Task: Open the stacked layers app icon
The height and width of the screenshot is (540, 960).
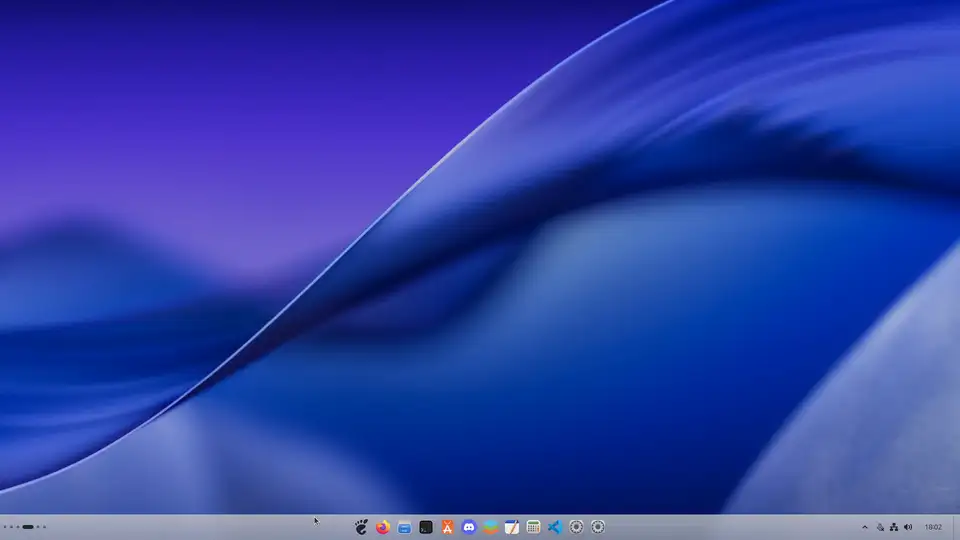Action: pyautogui.click(x=490, y=527)
